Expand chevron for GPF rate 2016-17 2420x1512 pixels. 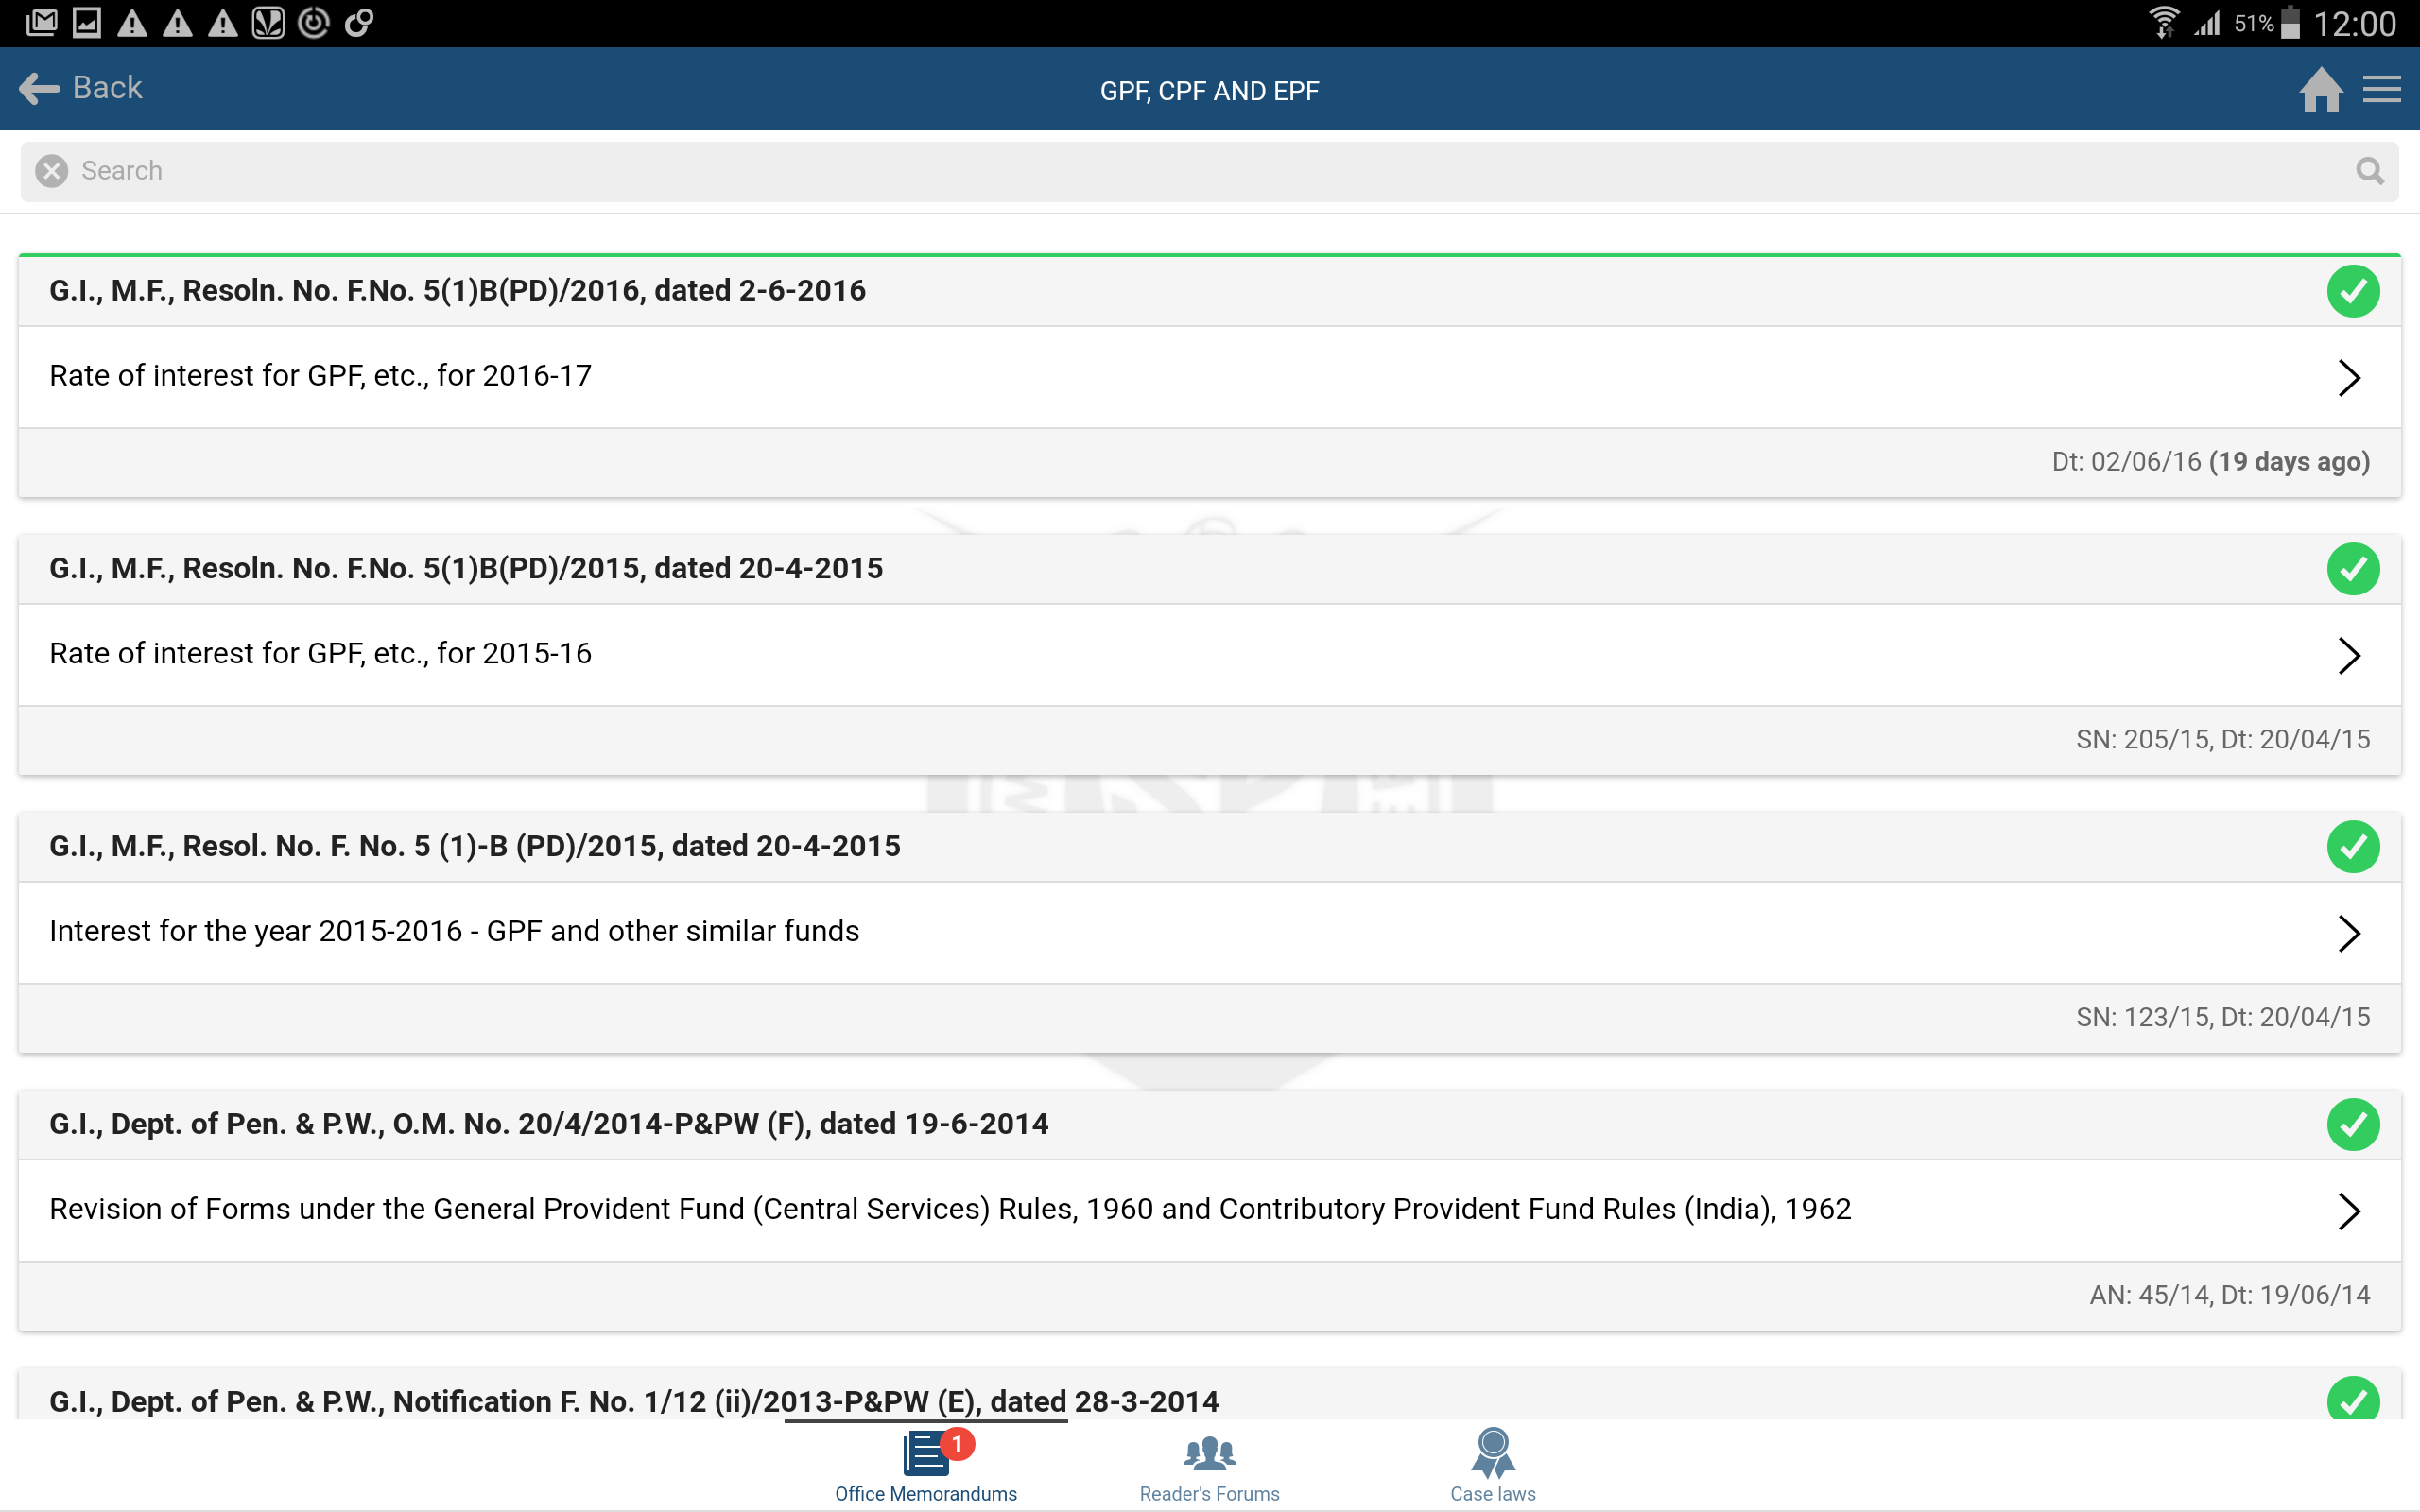[2349, 378]
